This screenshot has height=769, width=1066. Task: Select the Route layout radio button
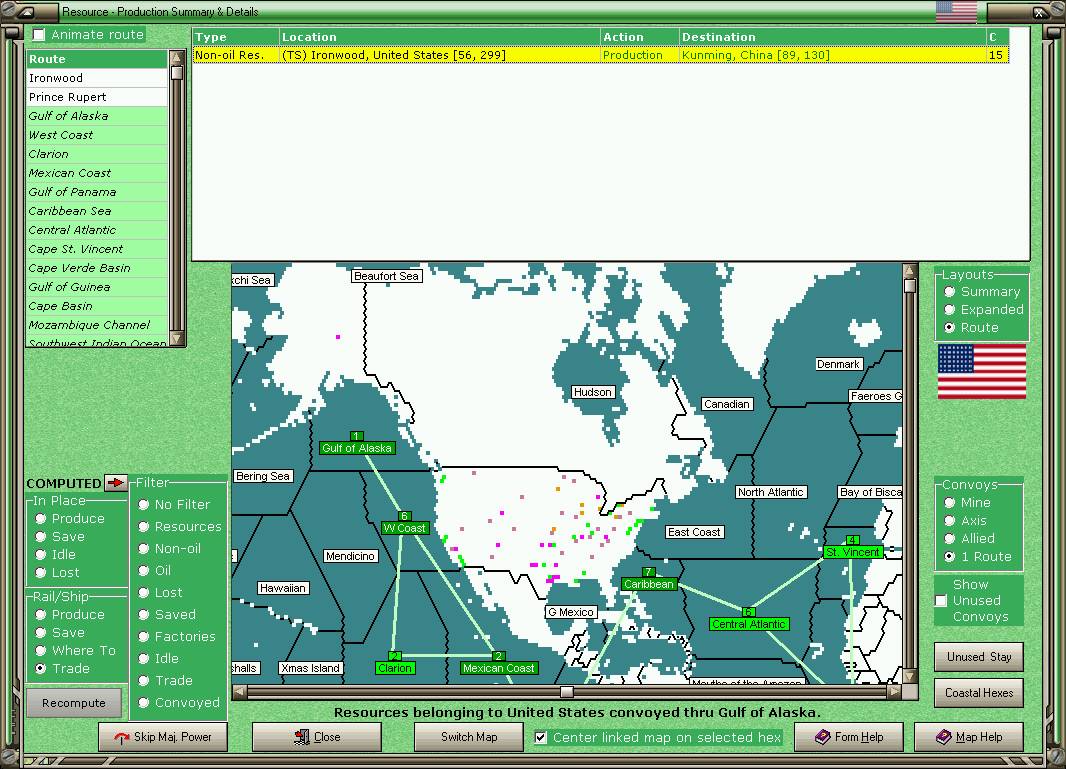click(950, 328)
